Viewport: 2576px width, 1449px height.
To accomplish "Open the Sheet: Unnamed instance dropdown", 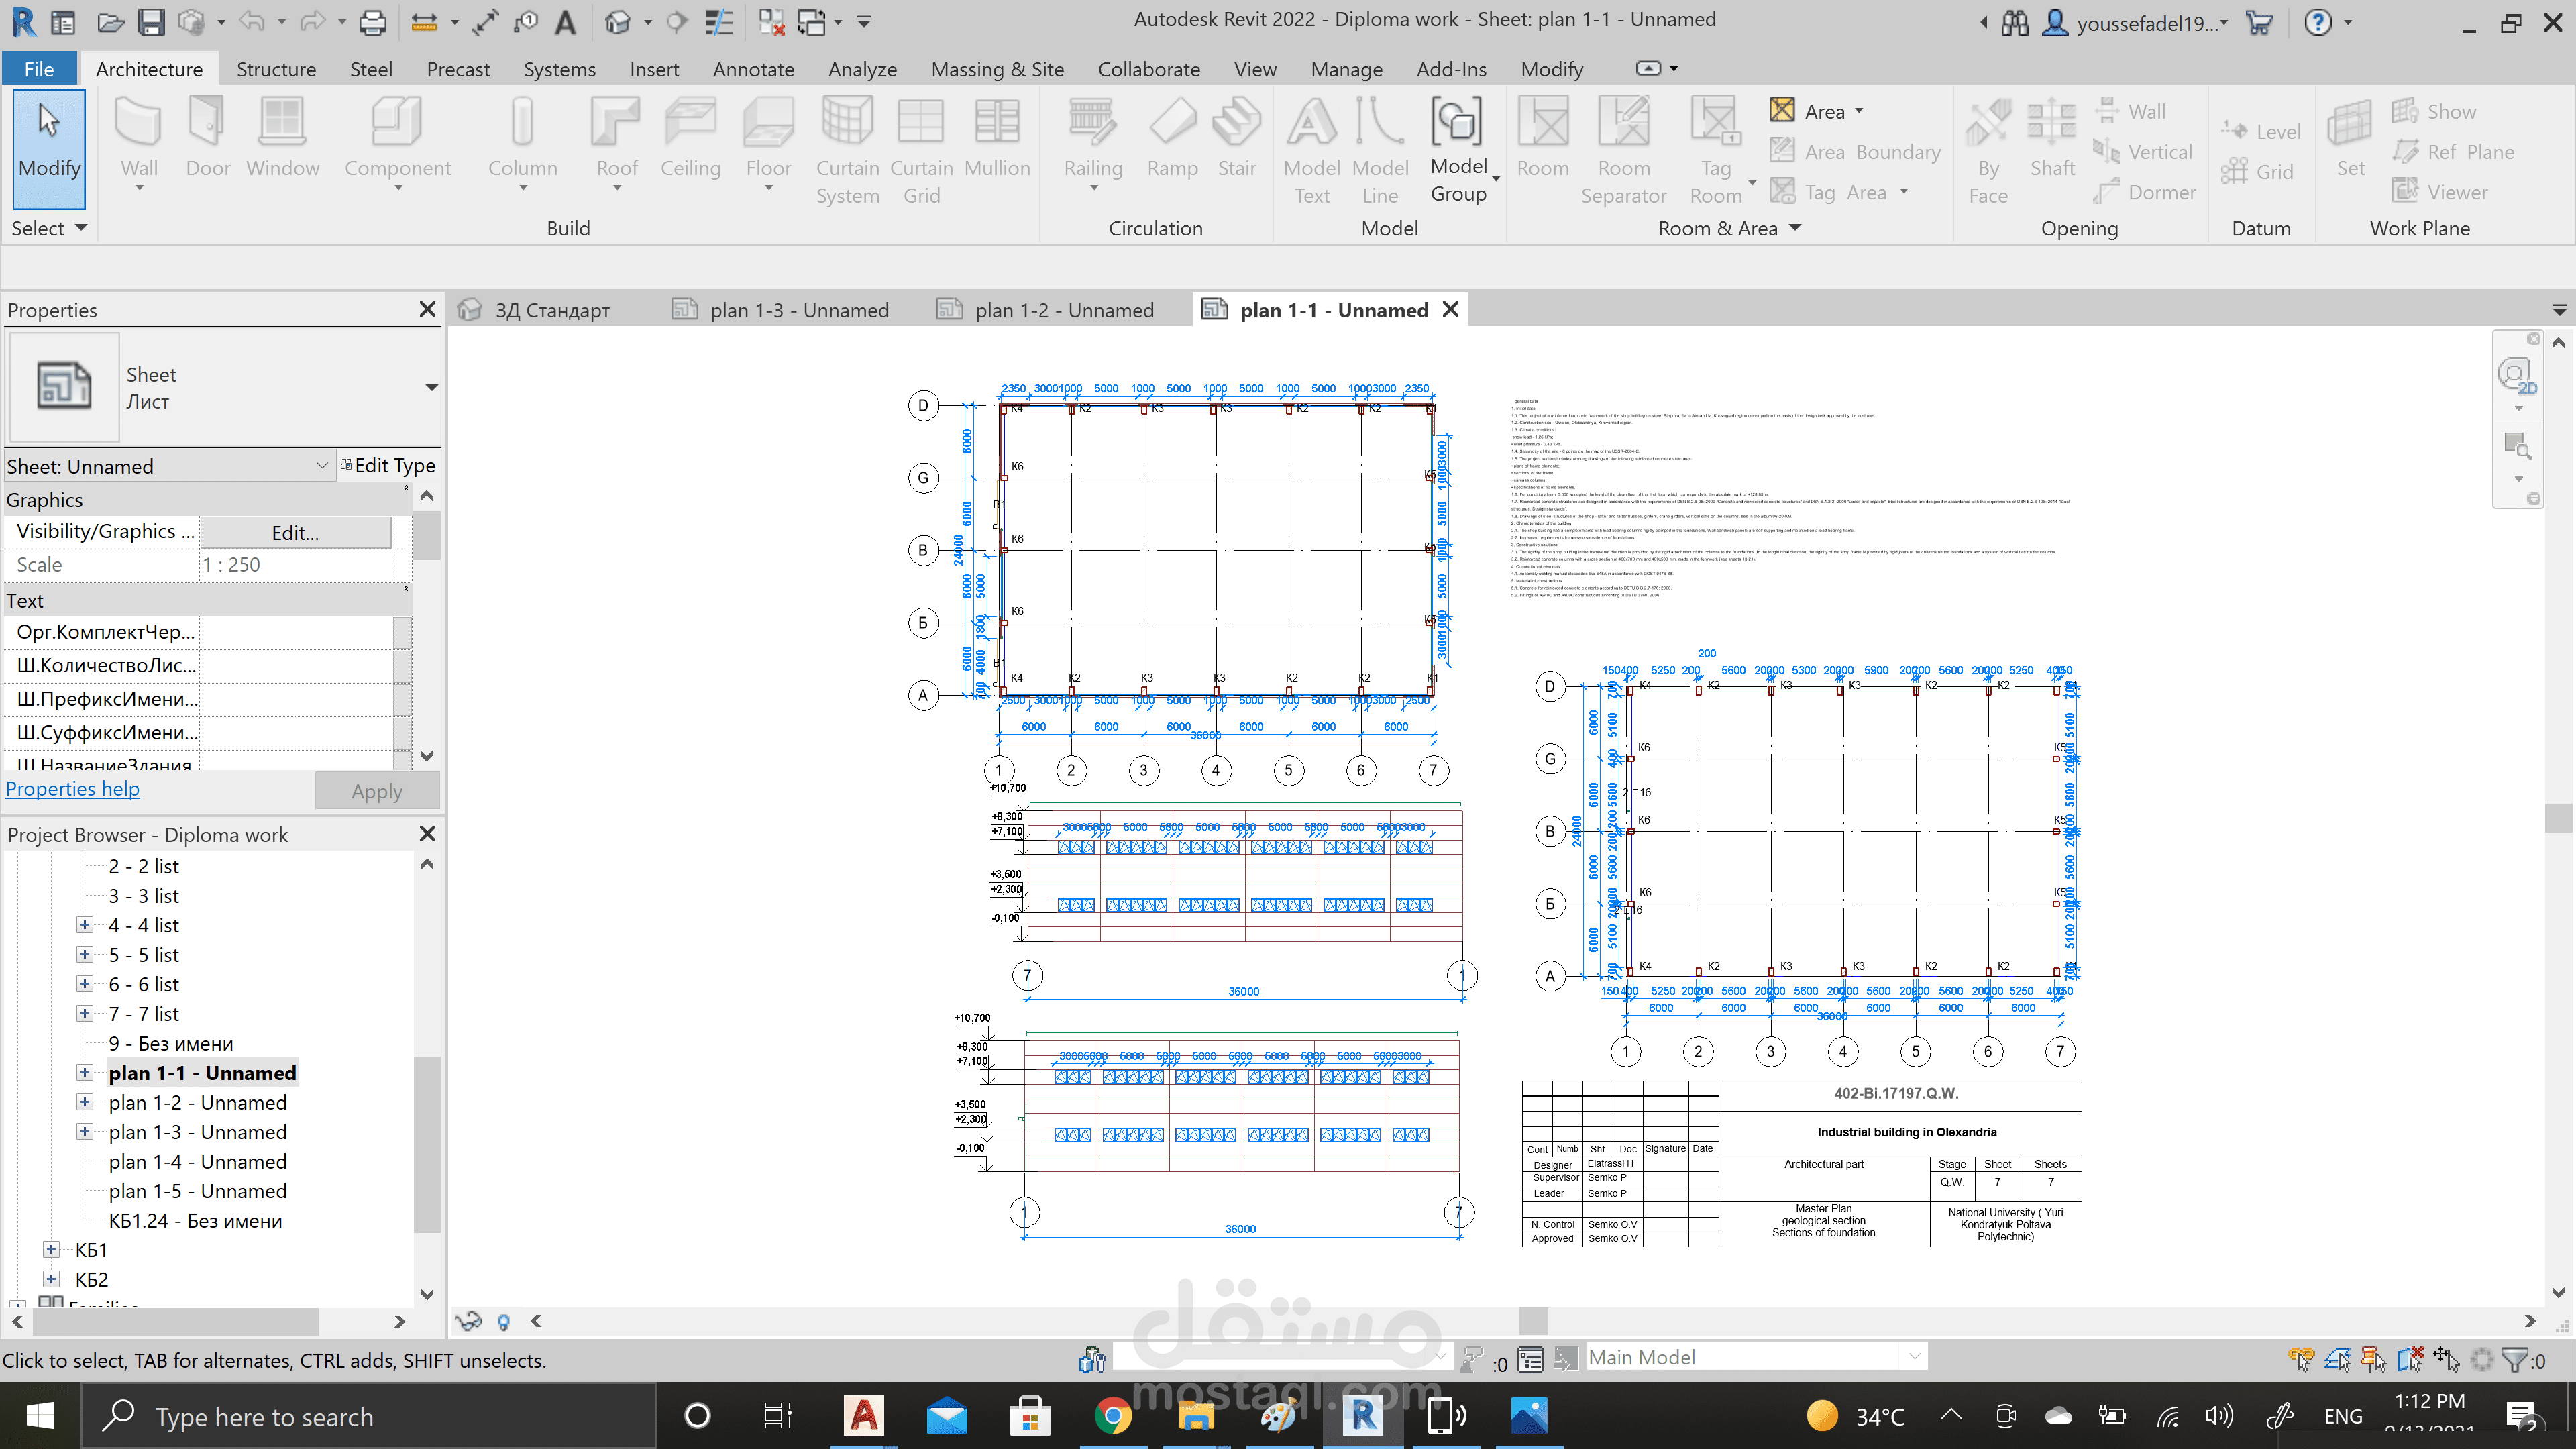I will 321,466.
